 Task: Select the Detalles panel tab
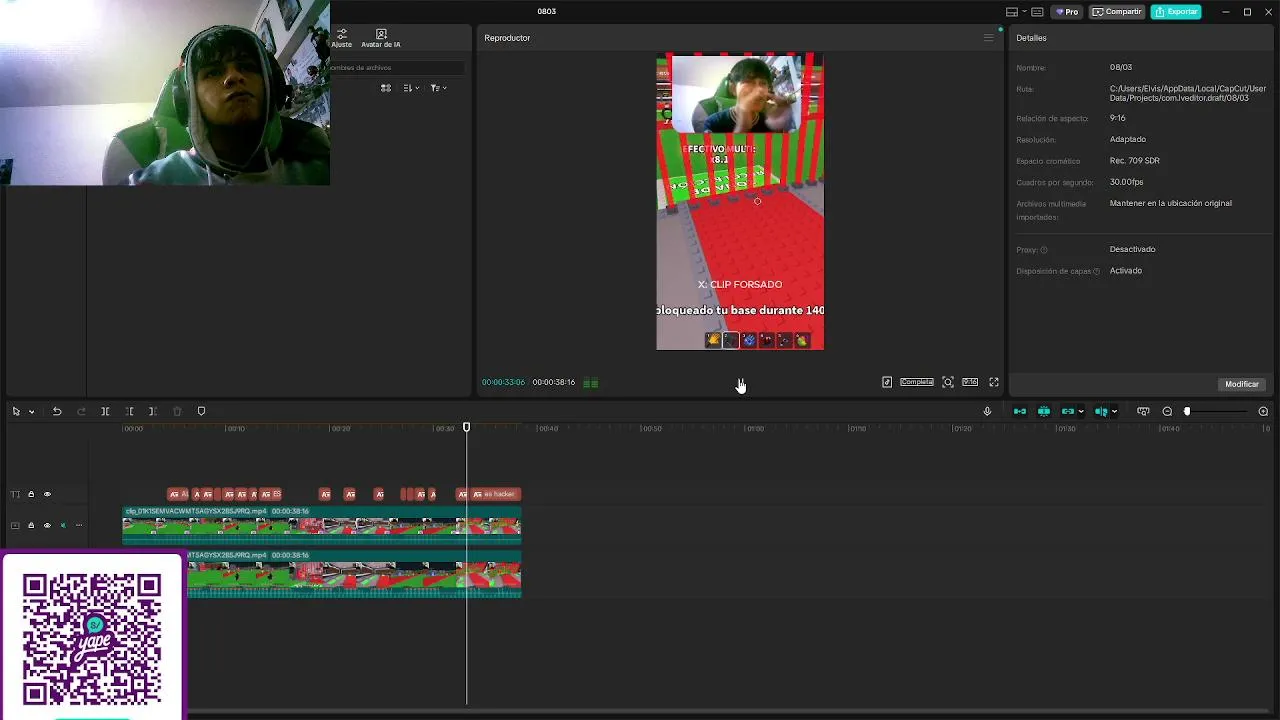1031,38
